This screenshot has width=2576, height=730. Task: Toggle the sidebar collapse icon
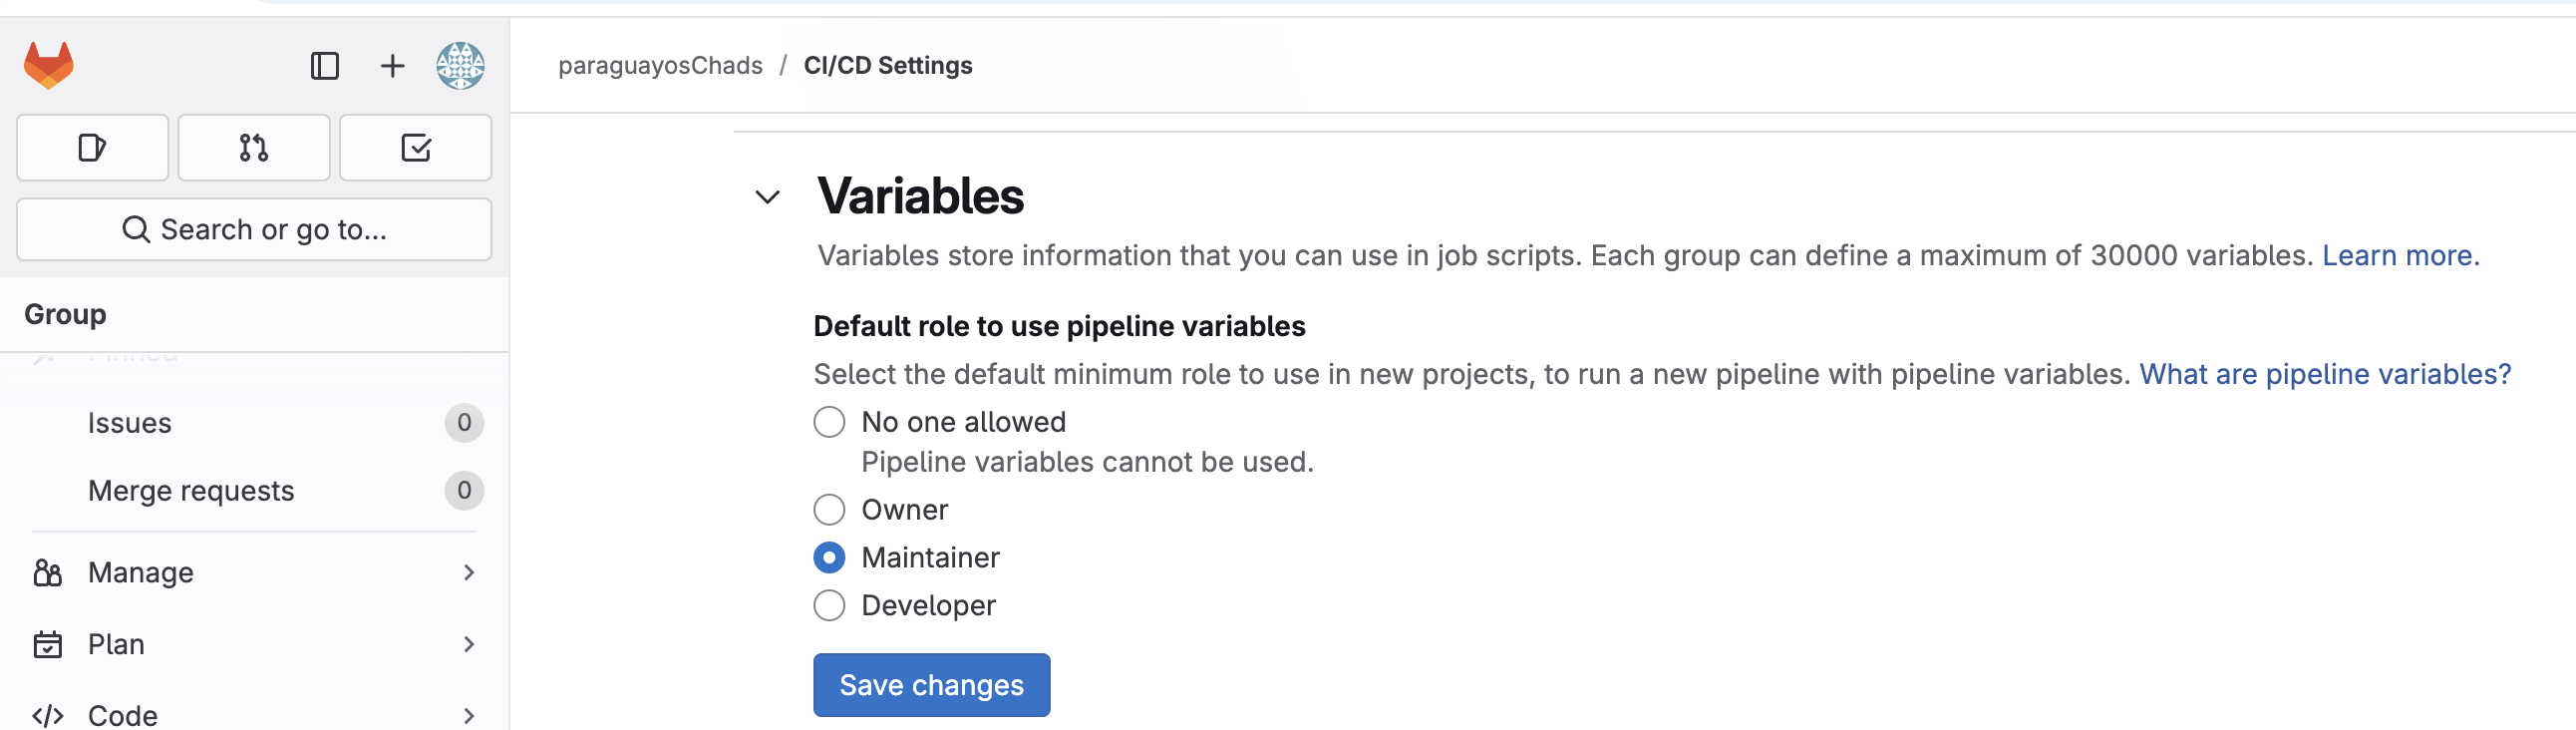[325, 66]
